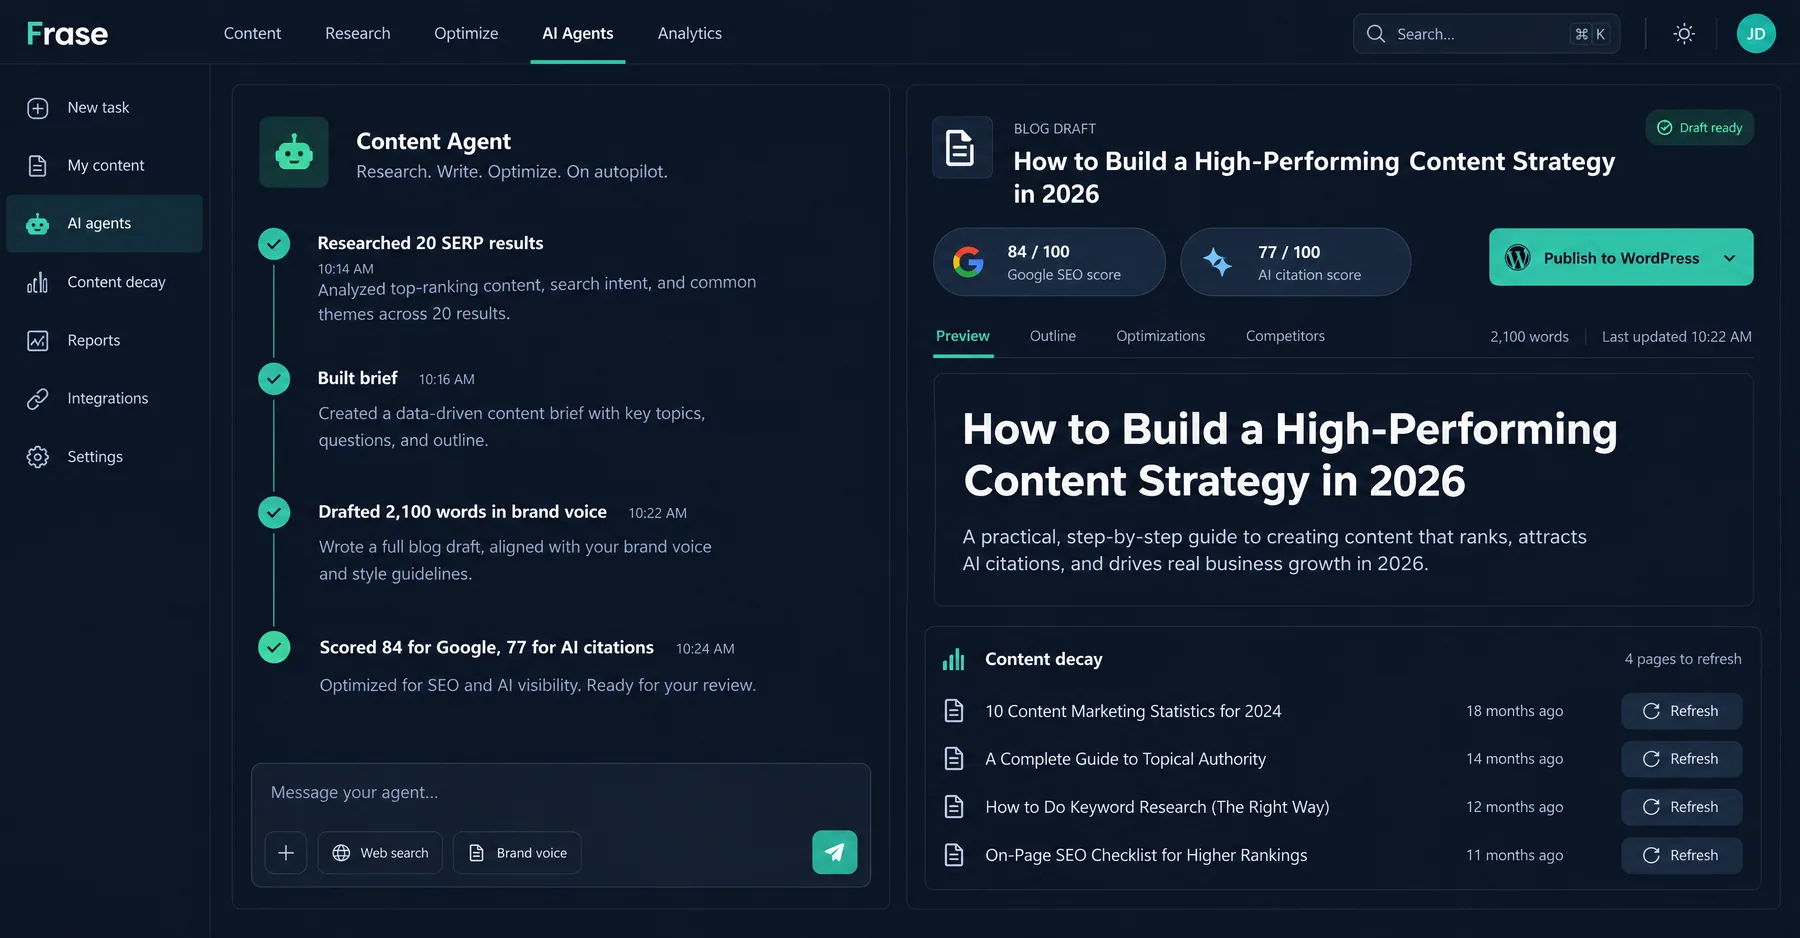Click the AI citation score sparkle badge
Screen dimensions: 1800x938
click(x=1295, y=262)
